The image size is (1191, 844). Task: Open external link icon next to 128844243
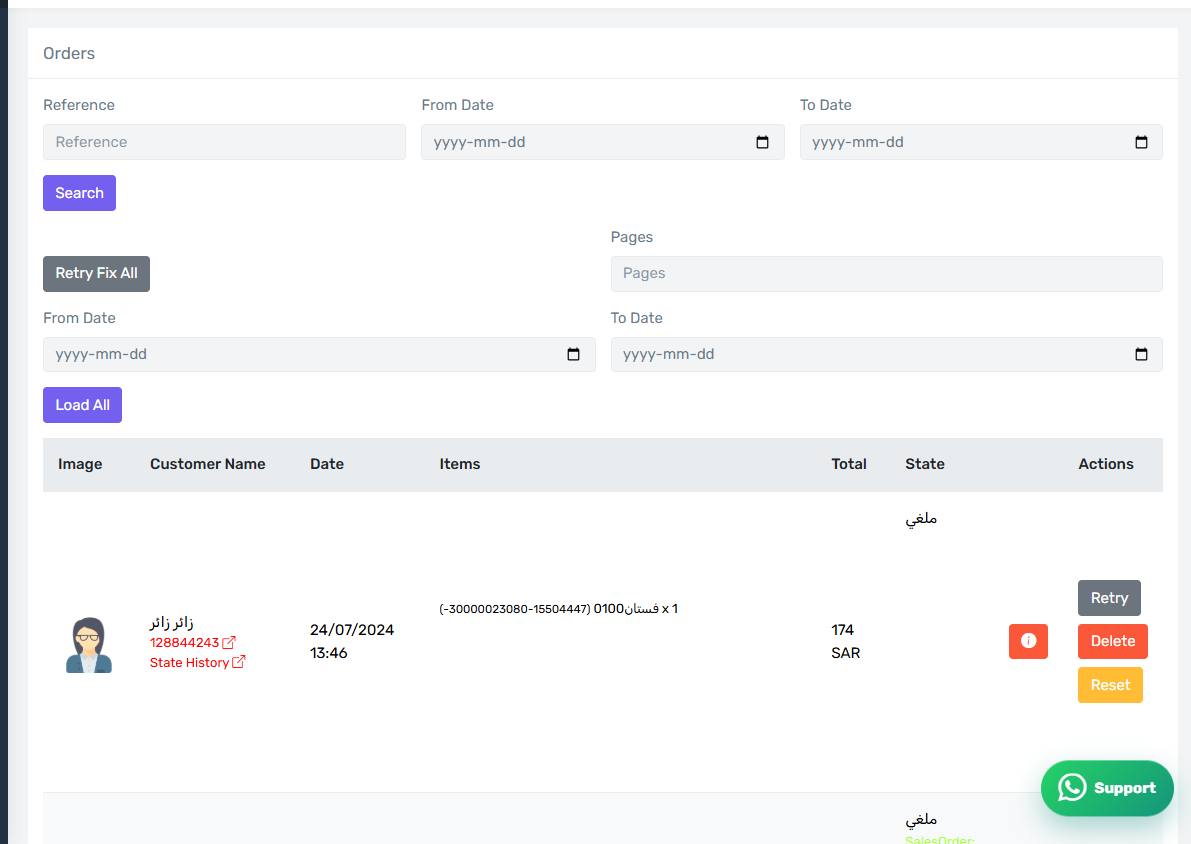point(229,642)
